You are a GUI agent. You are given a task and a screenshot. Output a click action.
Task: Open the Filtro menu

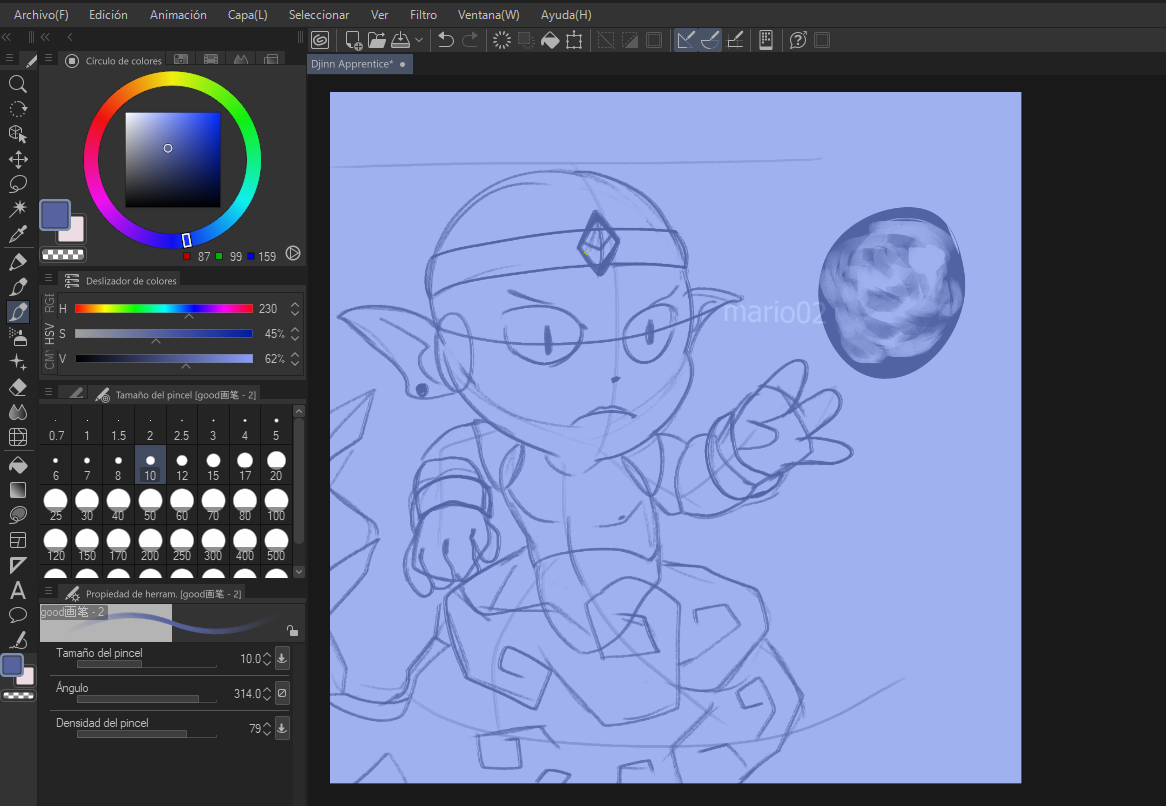(423, 15)
